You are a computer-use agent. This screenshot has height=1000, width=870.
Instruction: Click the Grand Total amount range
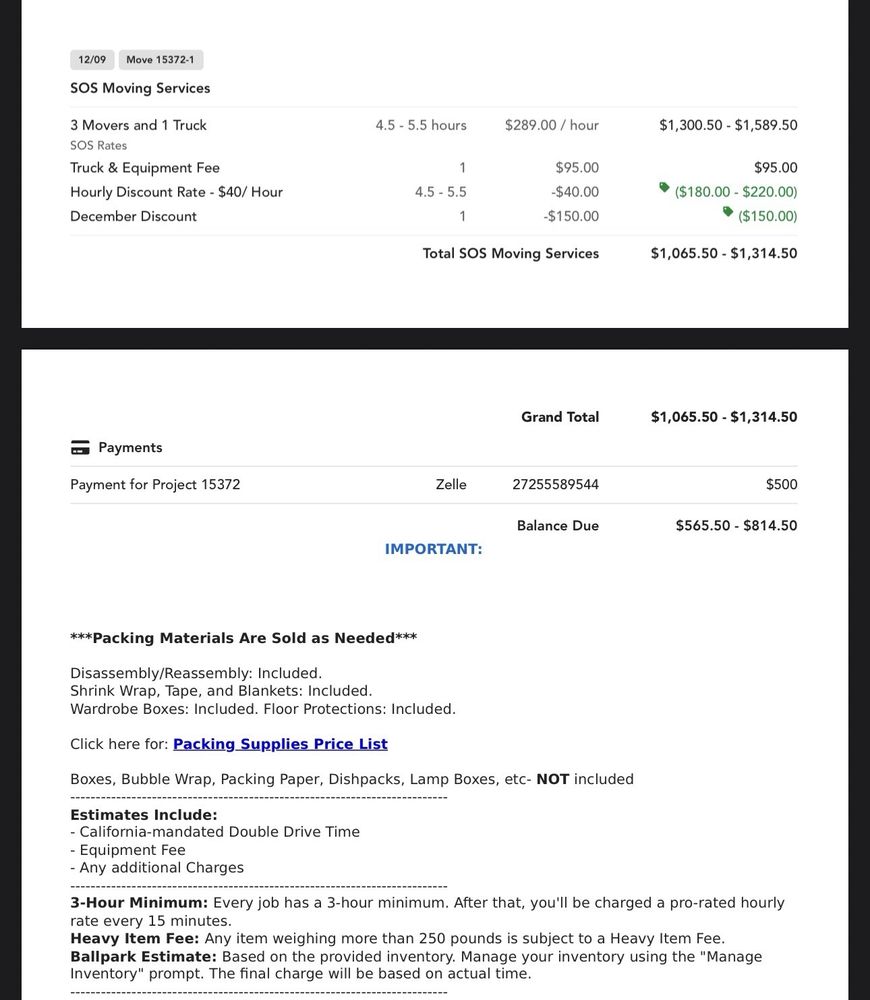click(724, 417)
